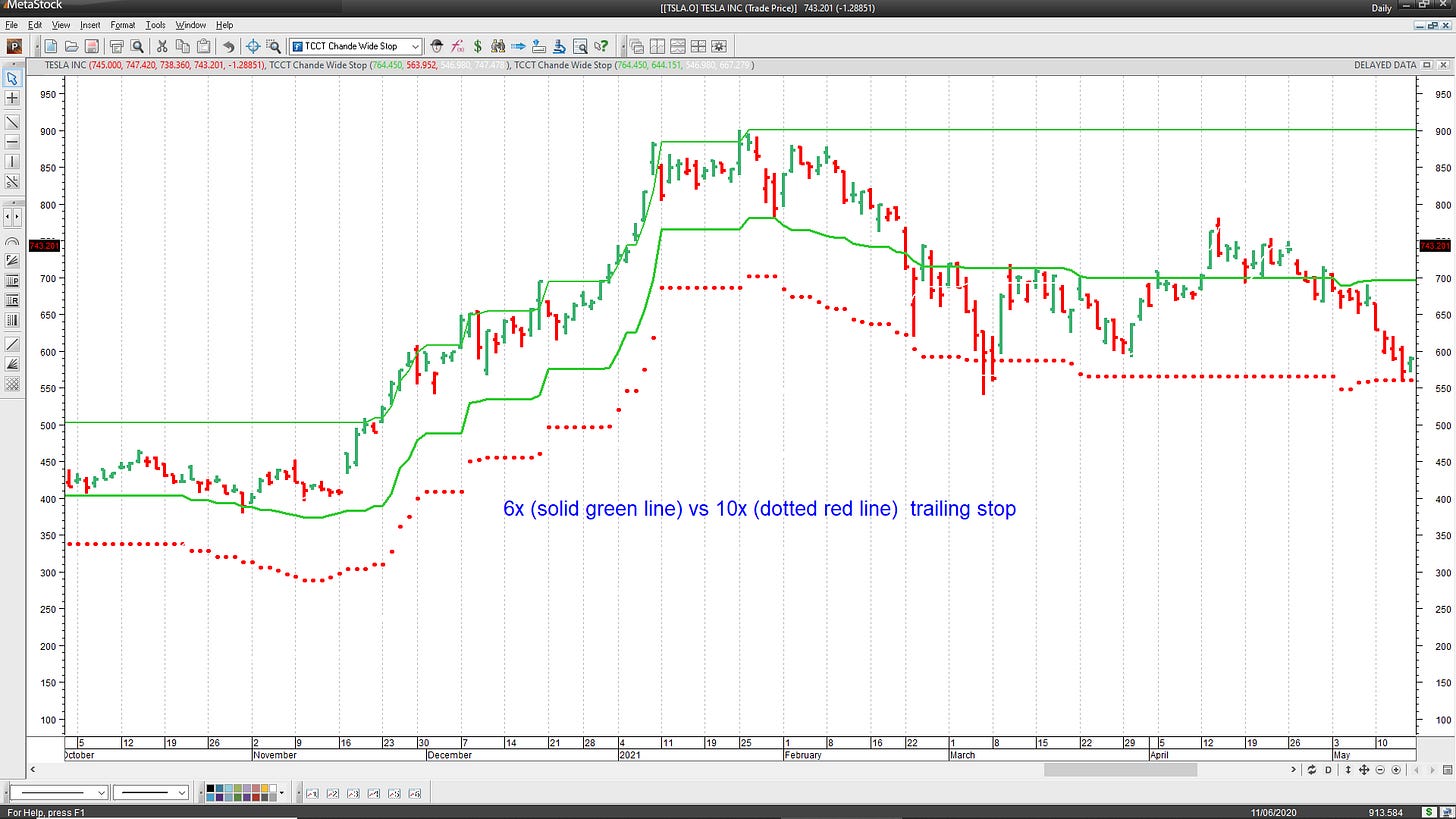Click the microscope icon in toolbar
The width and height of the screenshot is (1456, 819).
[x=559, y=46]
